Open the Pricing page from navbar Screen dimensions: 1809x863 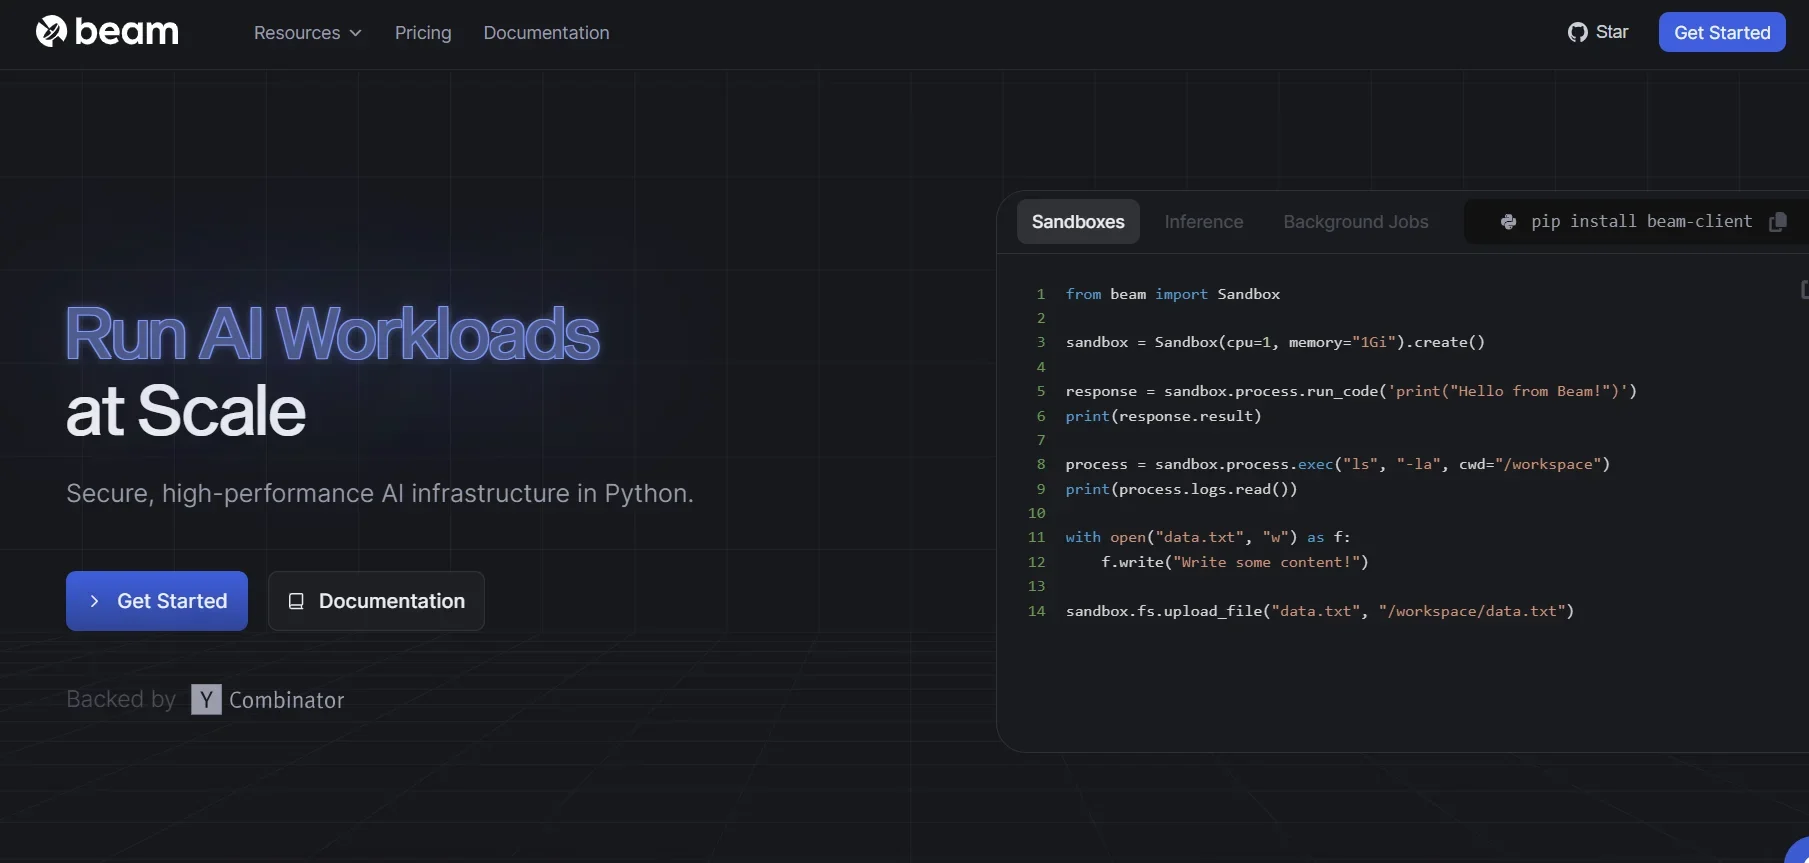tap(423, 33)
